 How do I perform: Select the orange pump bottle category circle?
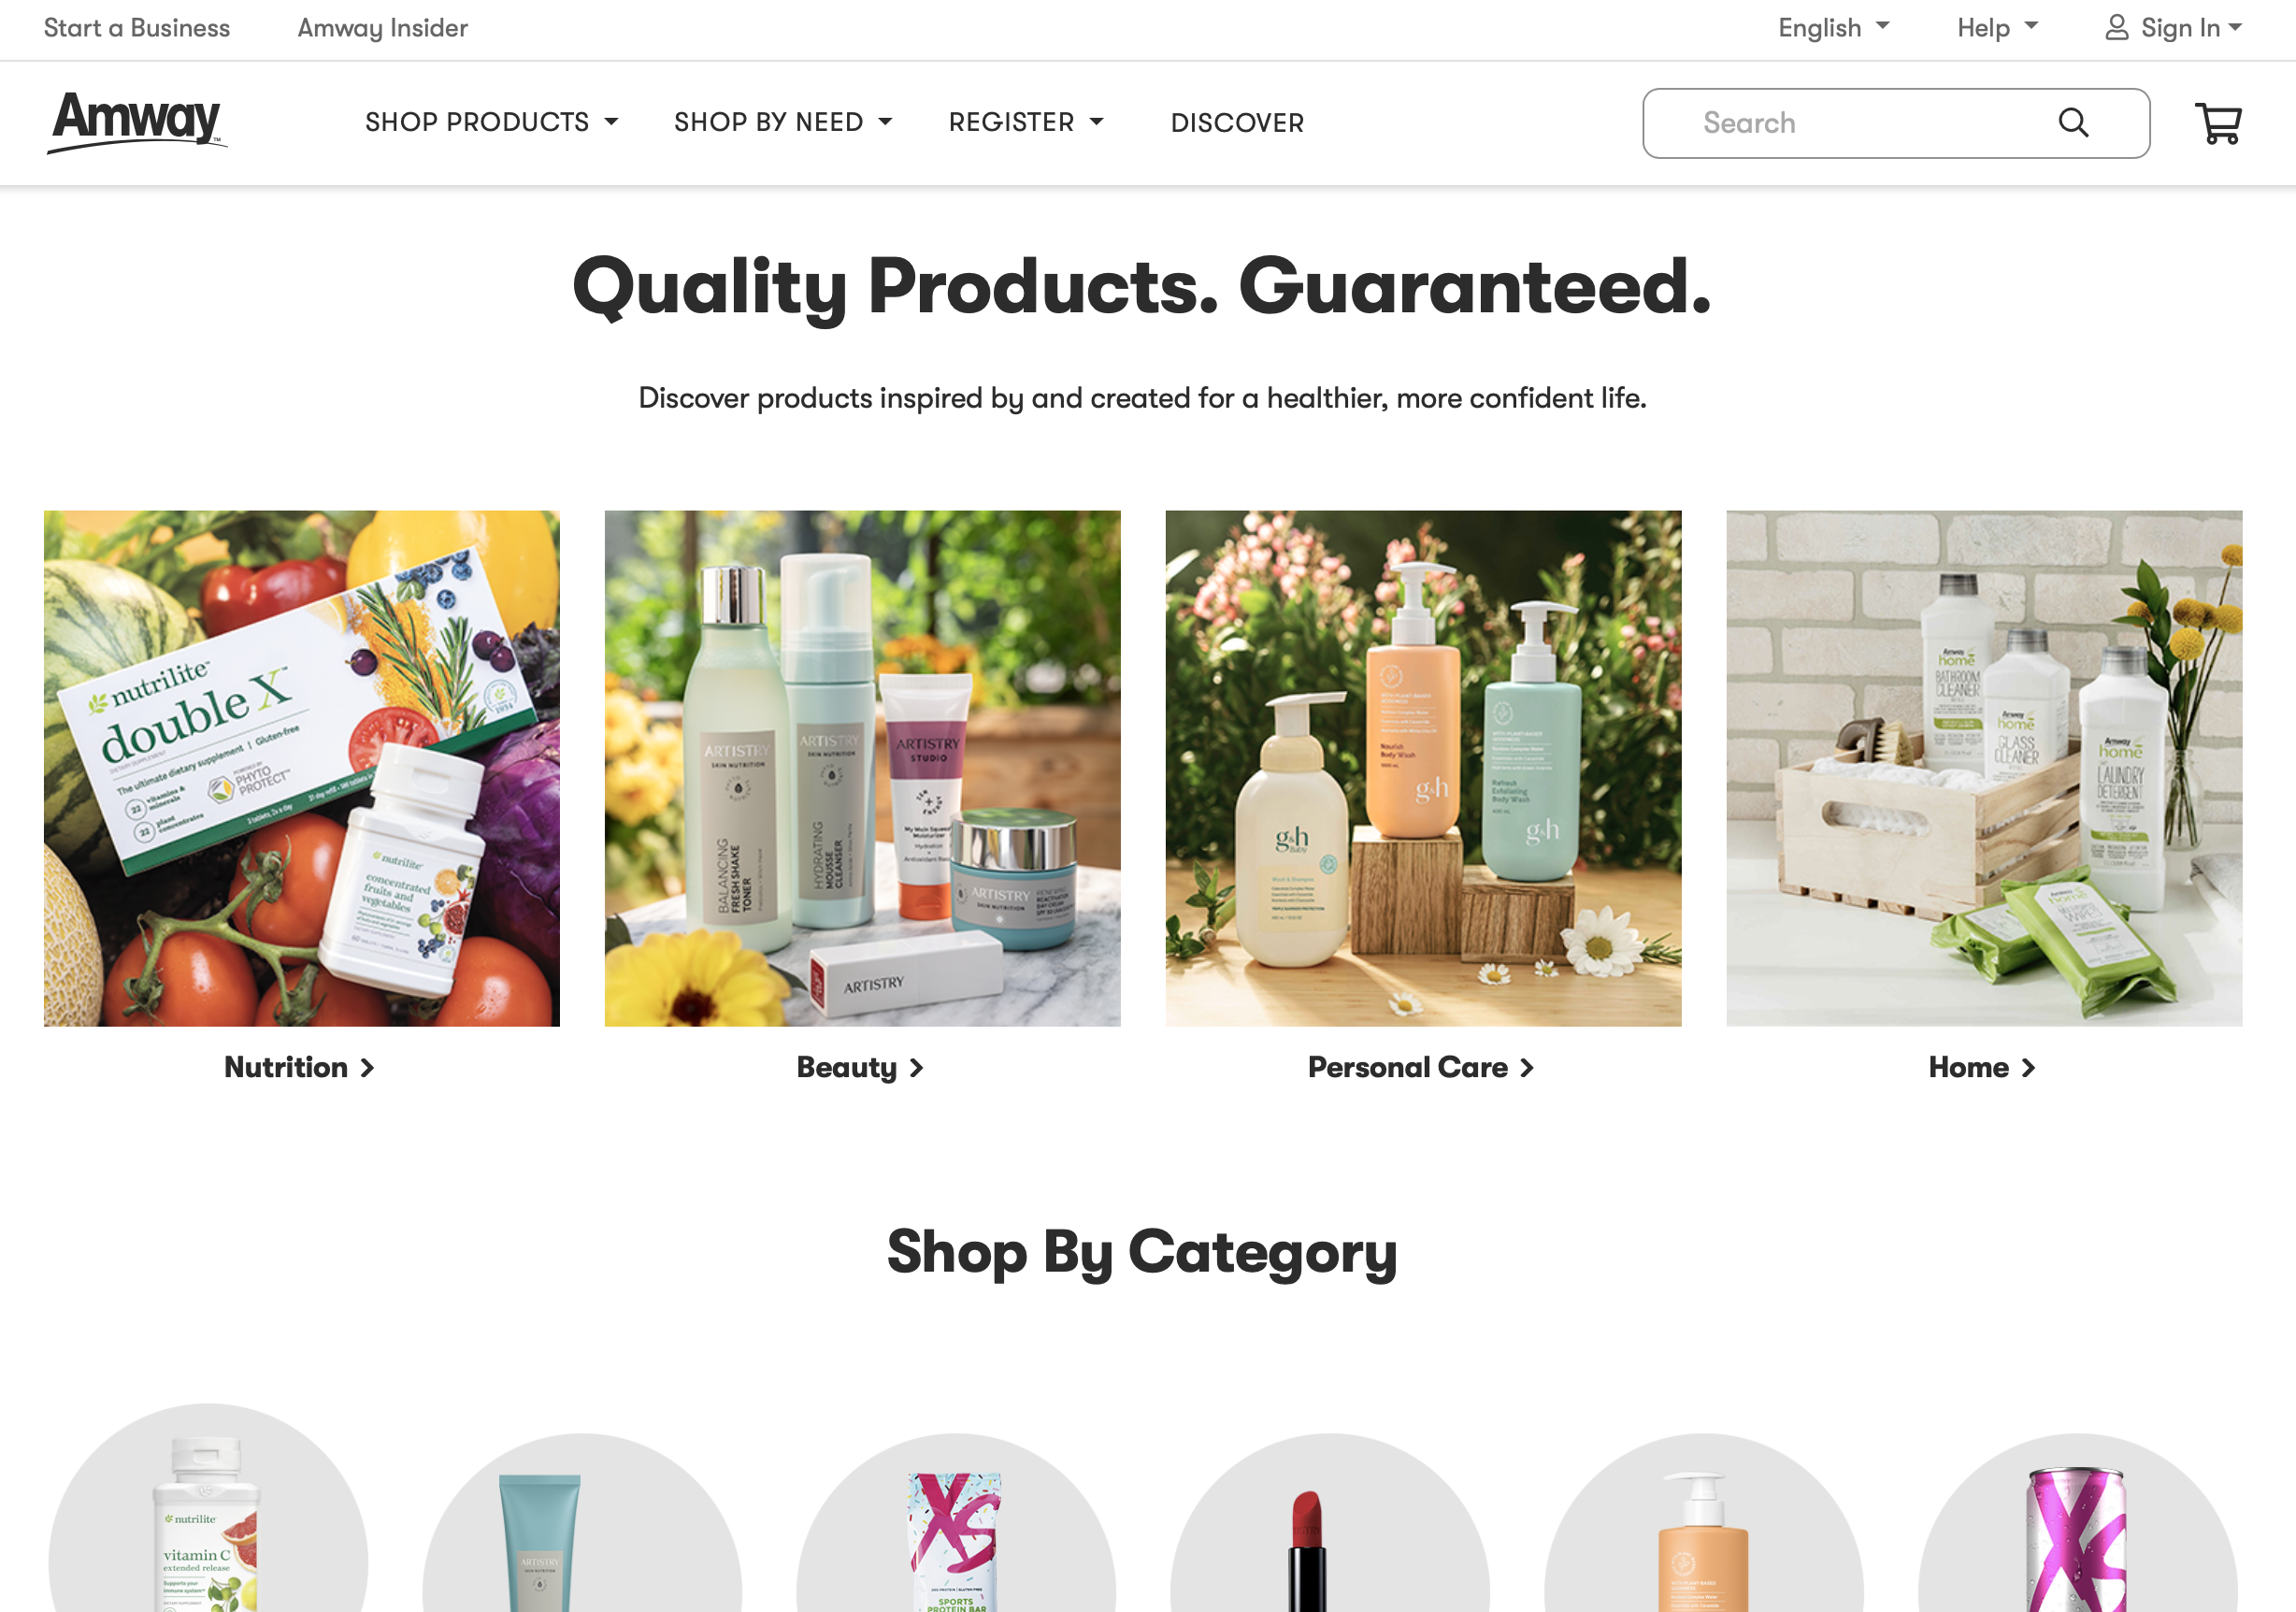[x=1704, y=1523]
